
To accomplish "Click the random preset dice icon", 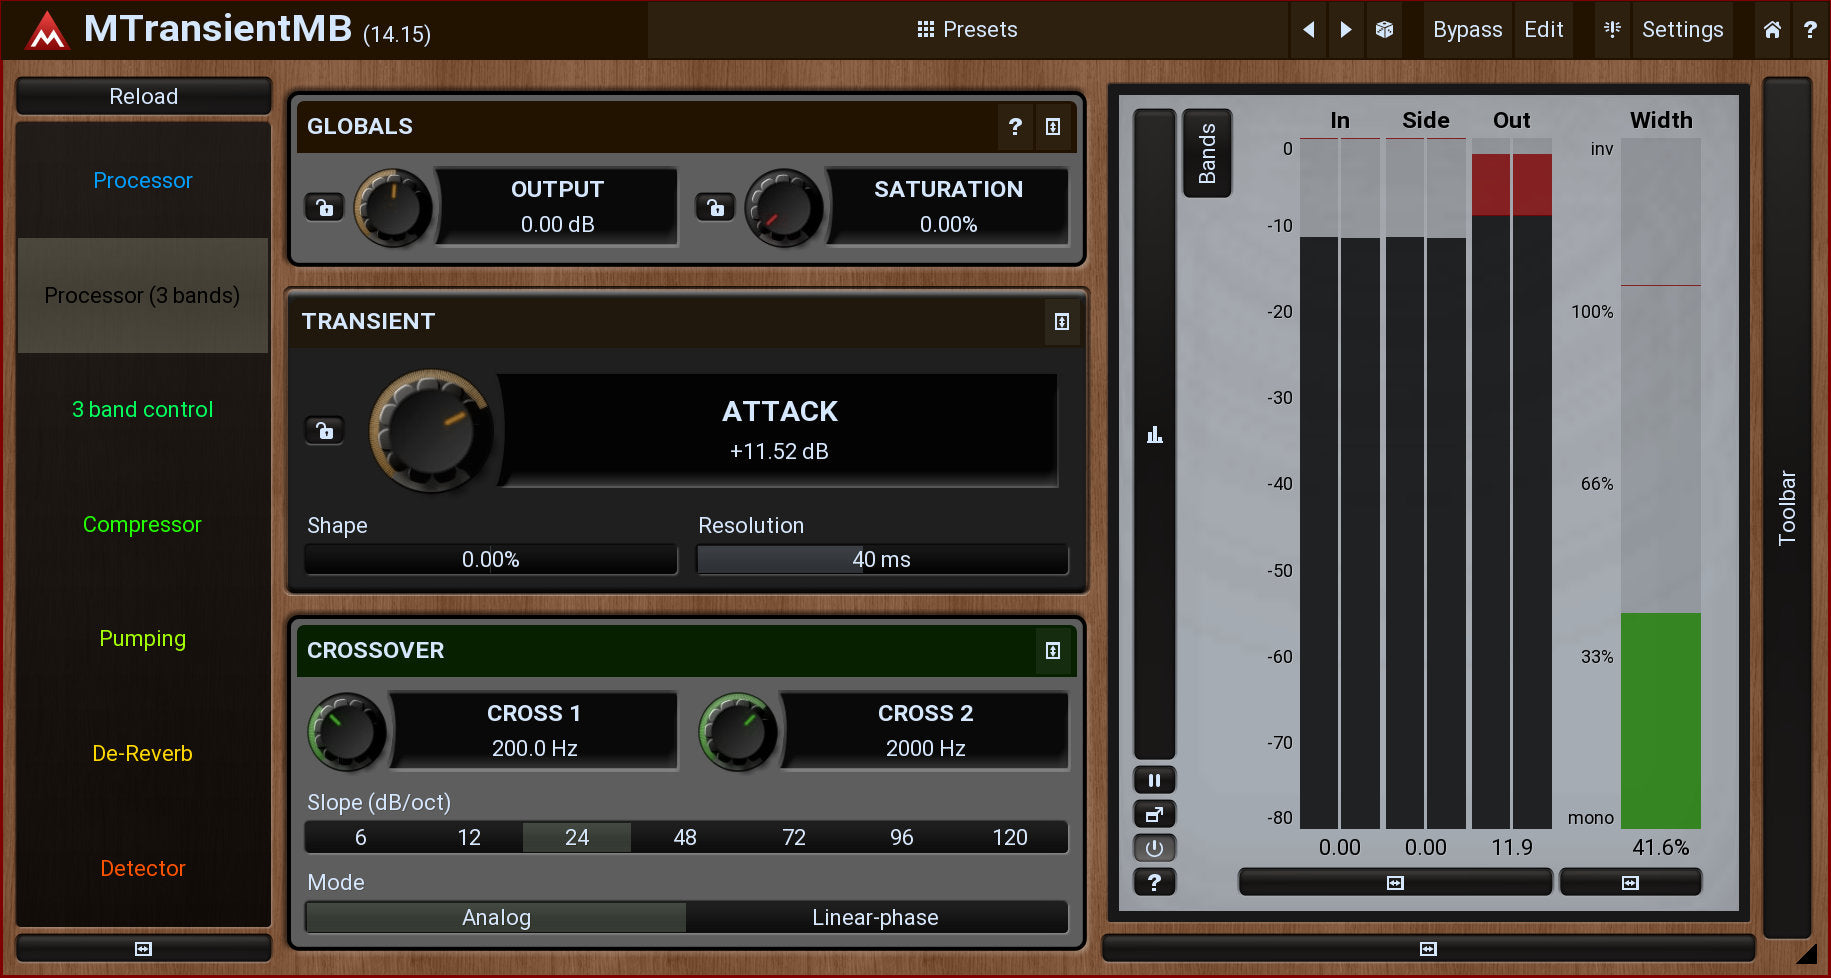I will pyautogui.click(x=1384, y=30).
